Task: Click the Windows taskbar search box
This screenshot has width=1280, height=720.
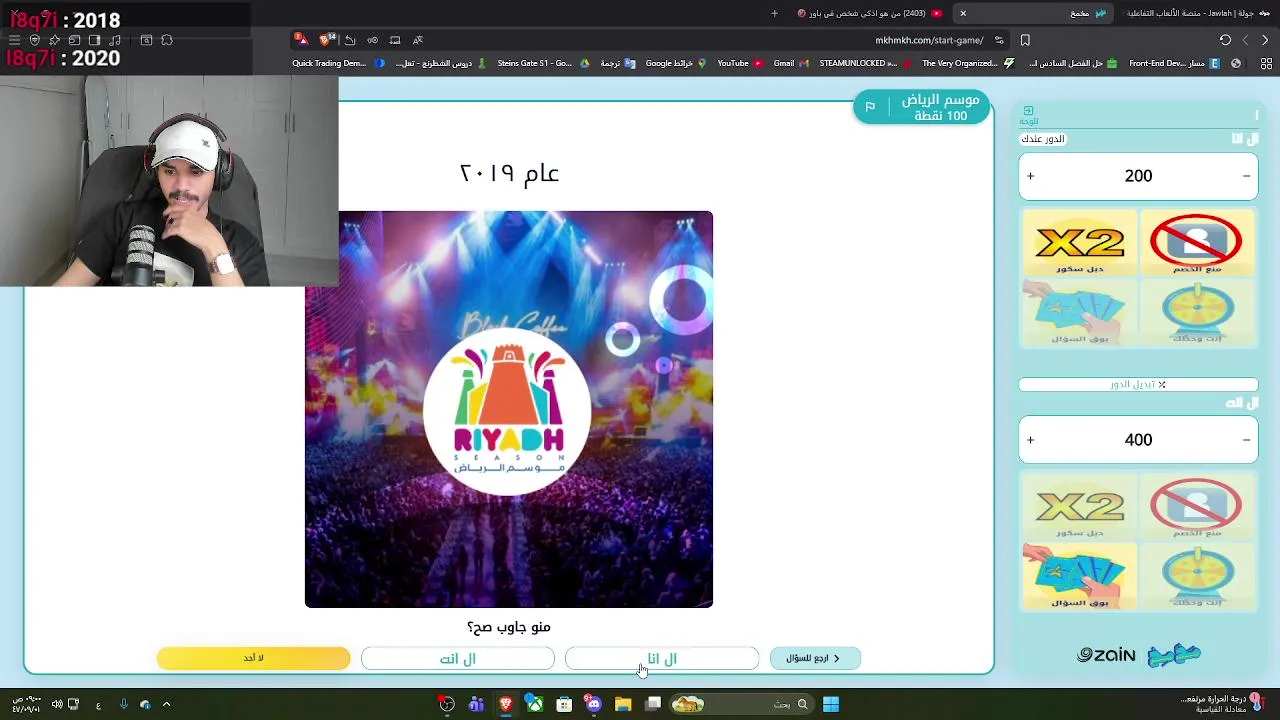Action: (x=745, y=704)
